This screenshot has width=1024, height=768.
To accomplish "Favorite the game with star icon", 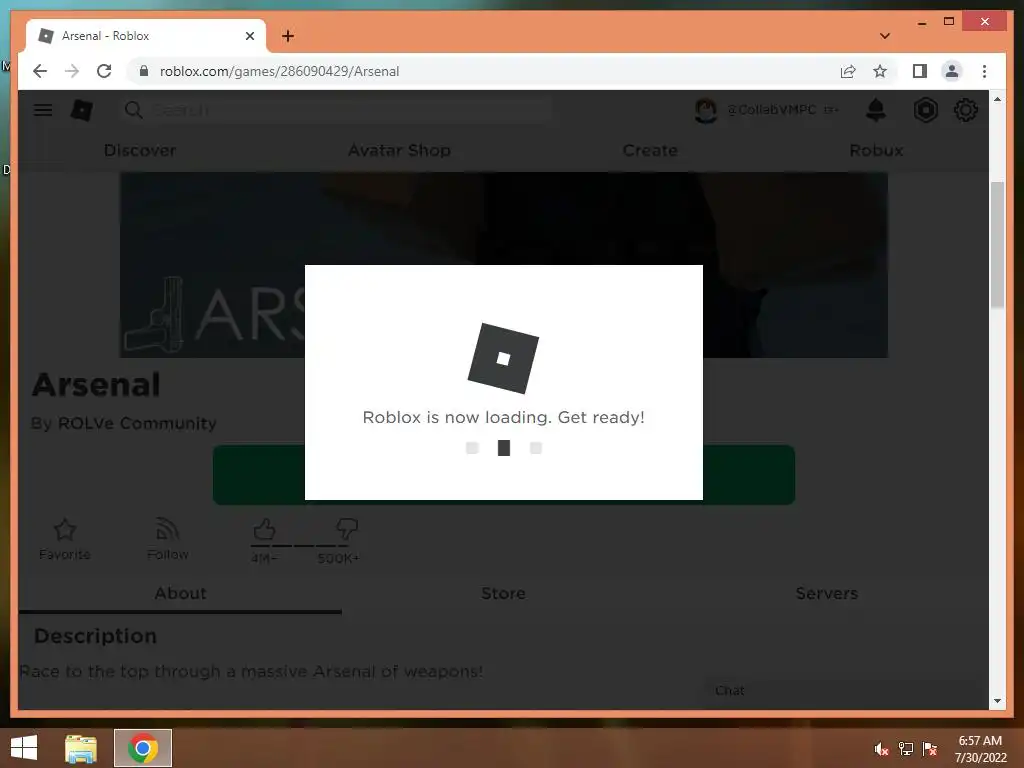I will coord(65,530).
